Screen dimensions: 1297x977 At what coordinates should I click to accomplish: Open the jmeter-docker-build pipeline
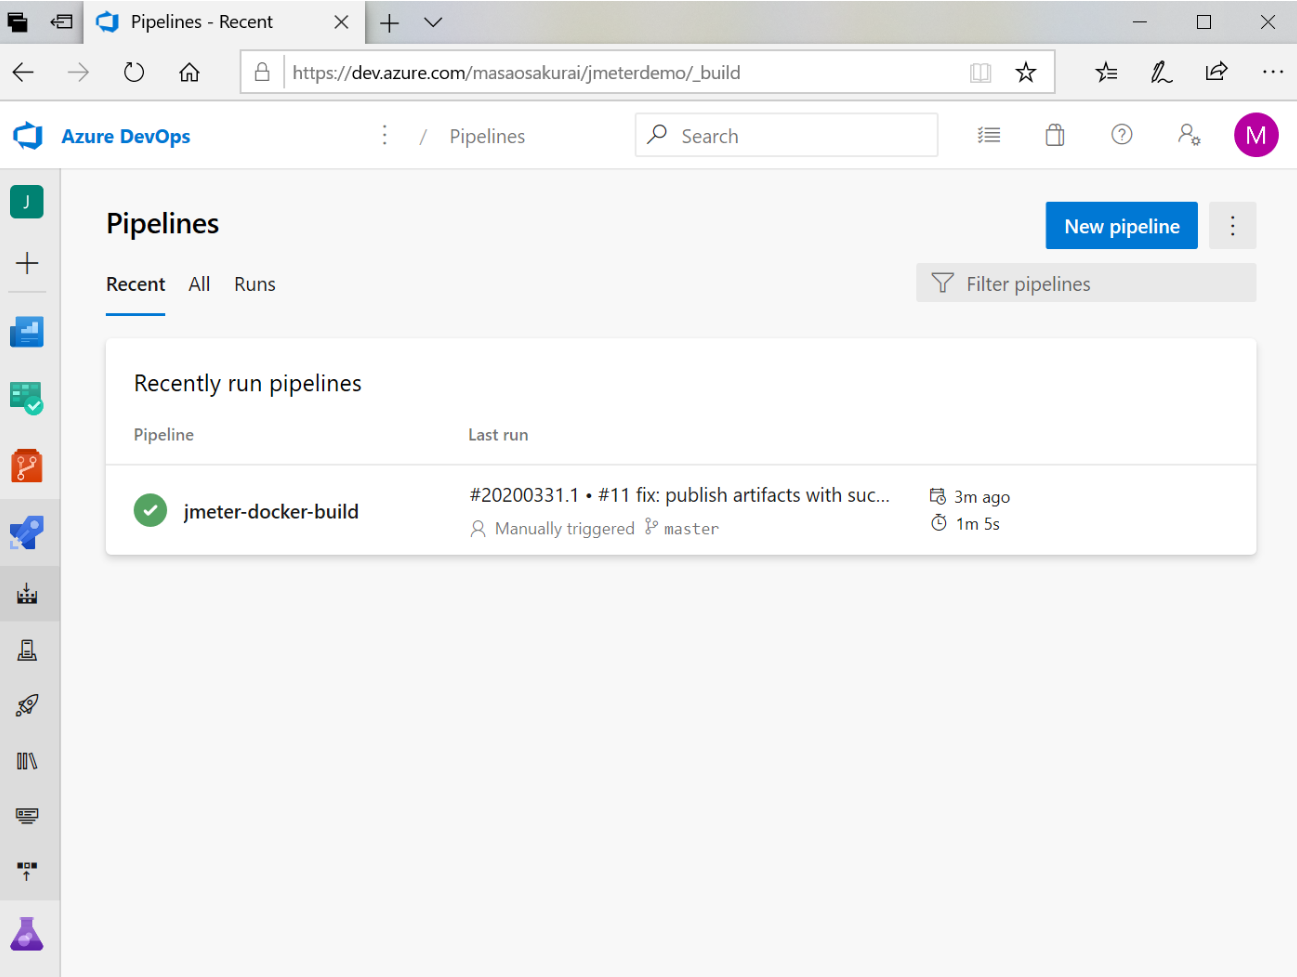tap(271, 511)
